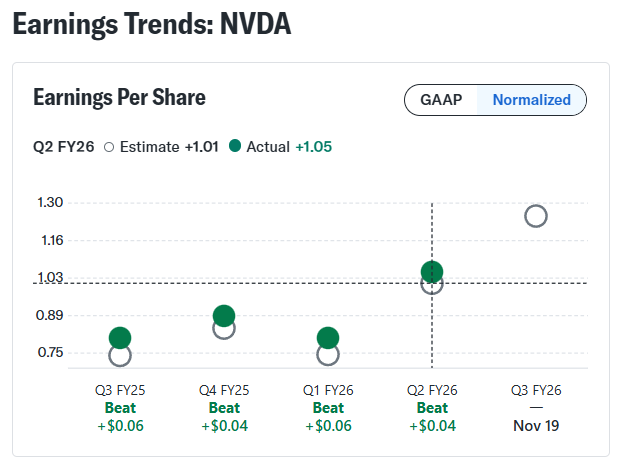
Task: Click the Nov 19 earnings date
Action: (536, 425)
